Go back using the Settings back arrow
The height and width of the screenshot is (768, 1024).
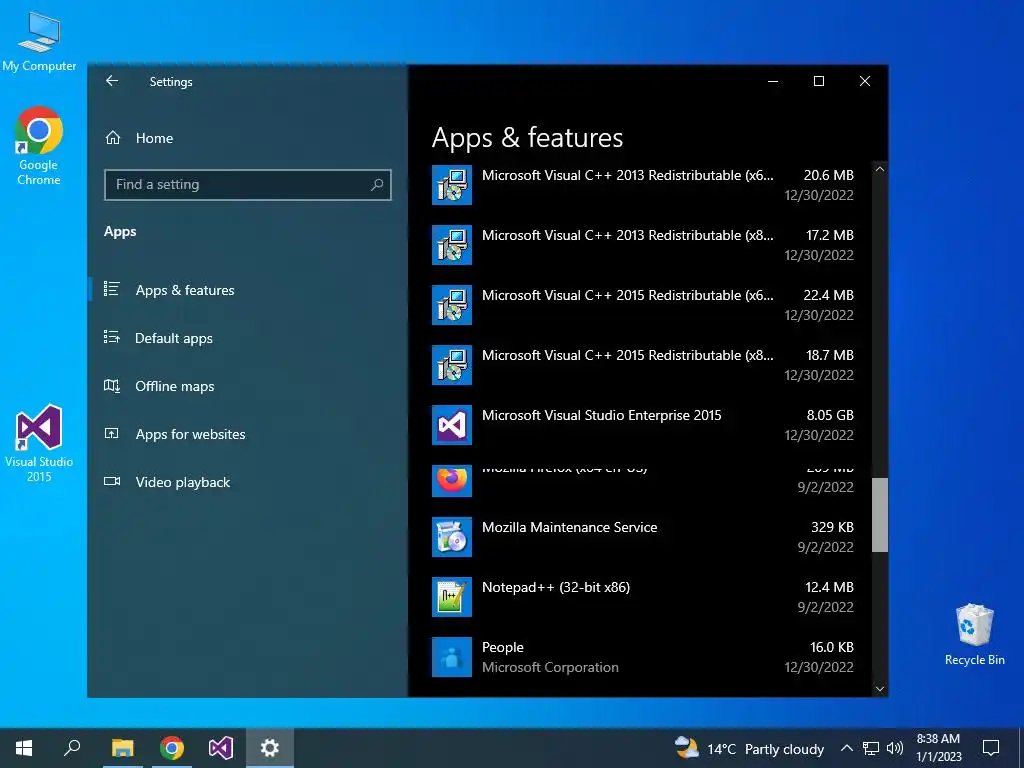[x=112, y=81]
